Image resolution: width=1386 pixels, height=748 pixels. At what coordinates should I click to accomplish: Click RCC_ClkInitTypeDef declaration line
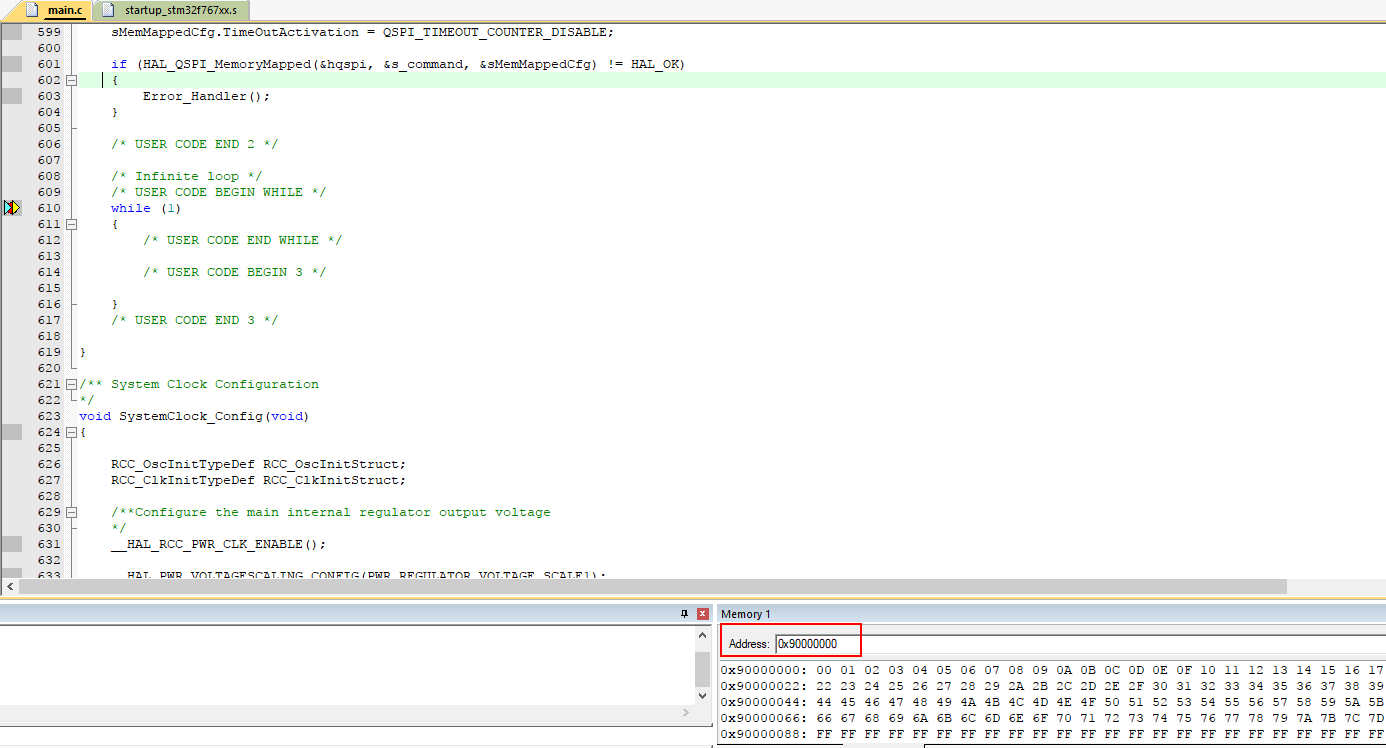259,480
